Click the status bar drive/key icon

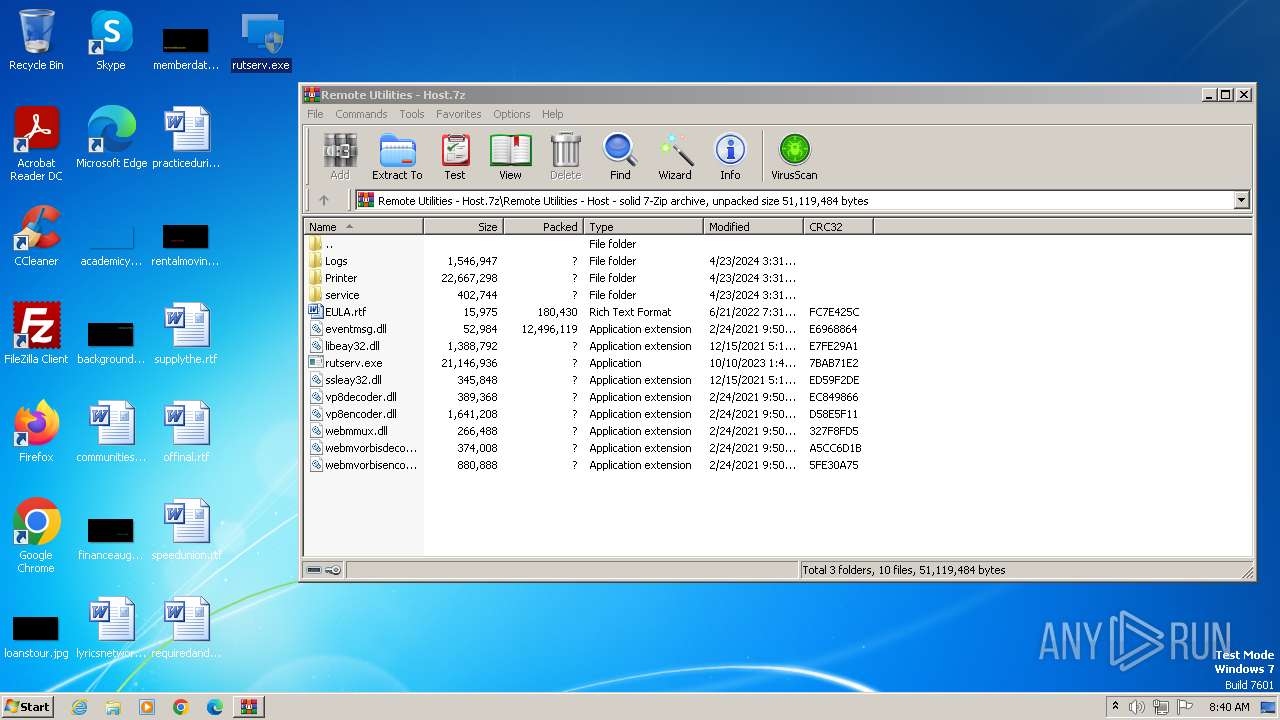coord(324,570)
